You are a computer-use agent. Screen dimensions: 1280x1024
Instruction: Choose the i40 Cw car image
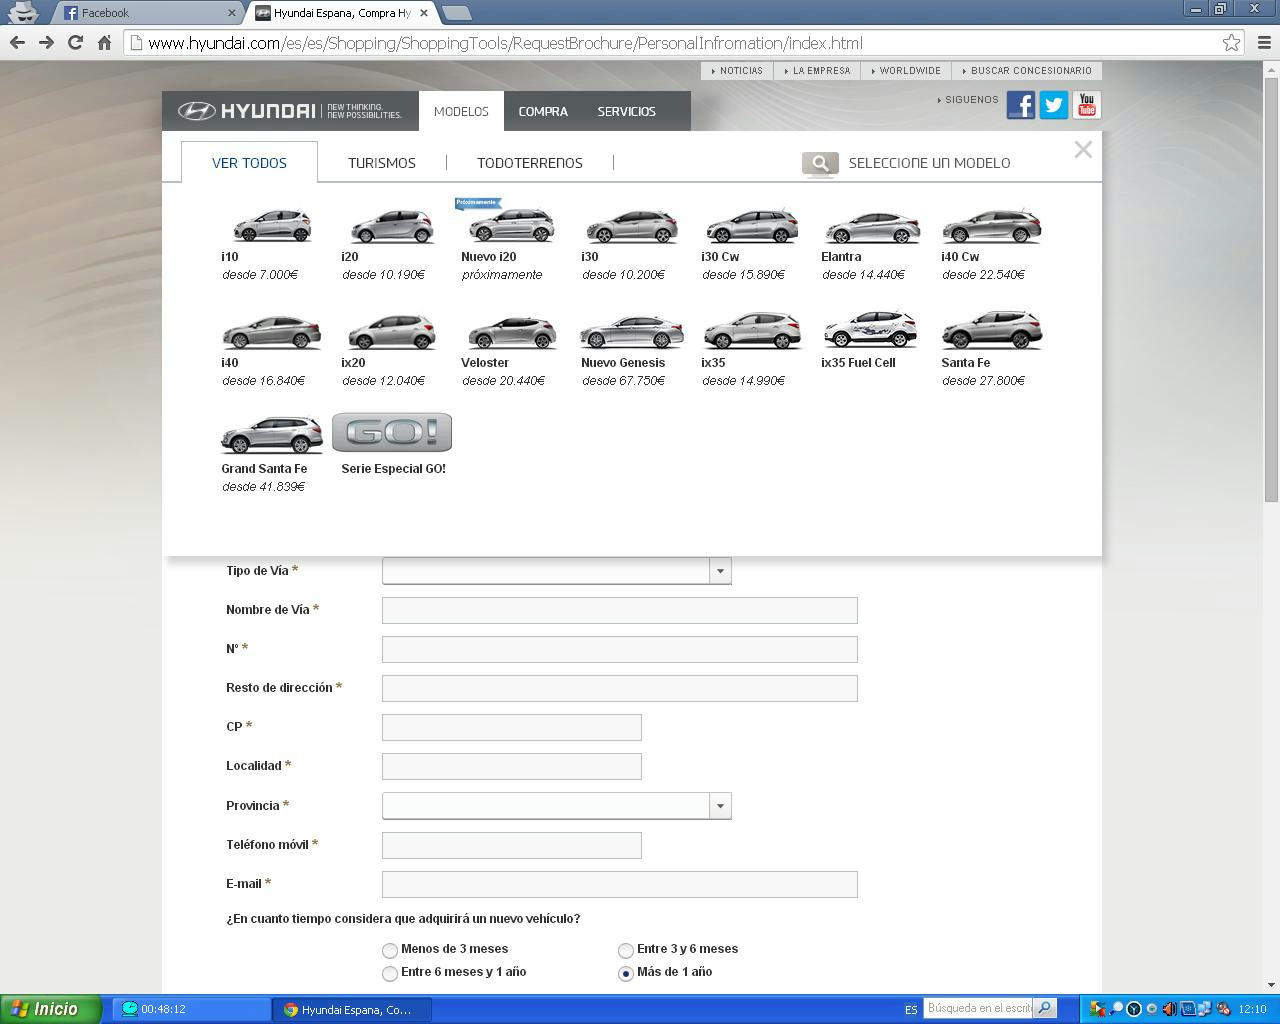click(x=991, y=226)
